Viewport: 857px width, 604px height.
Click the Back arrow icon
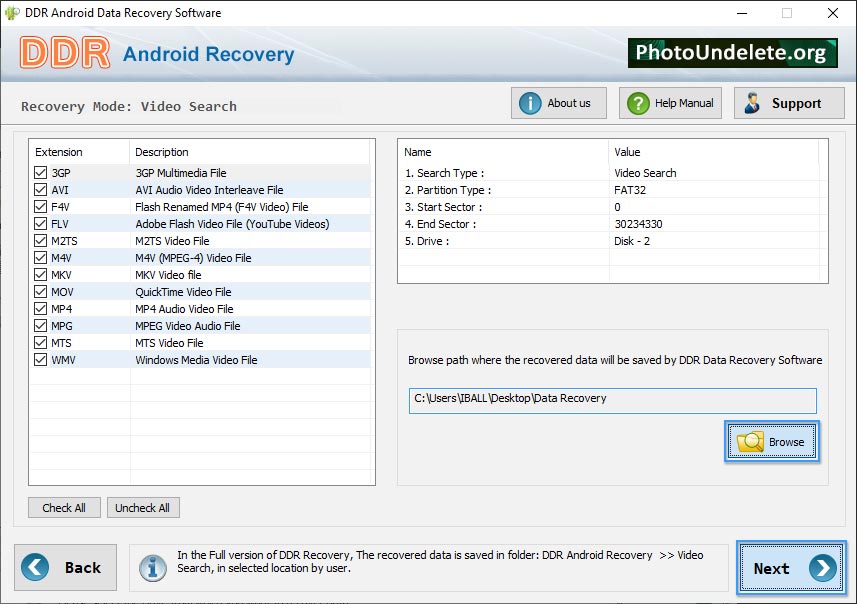(x=35, y=567)
